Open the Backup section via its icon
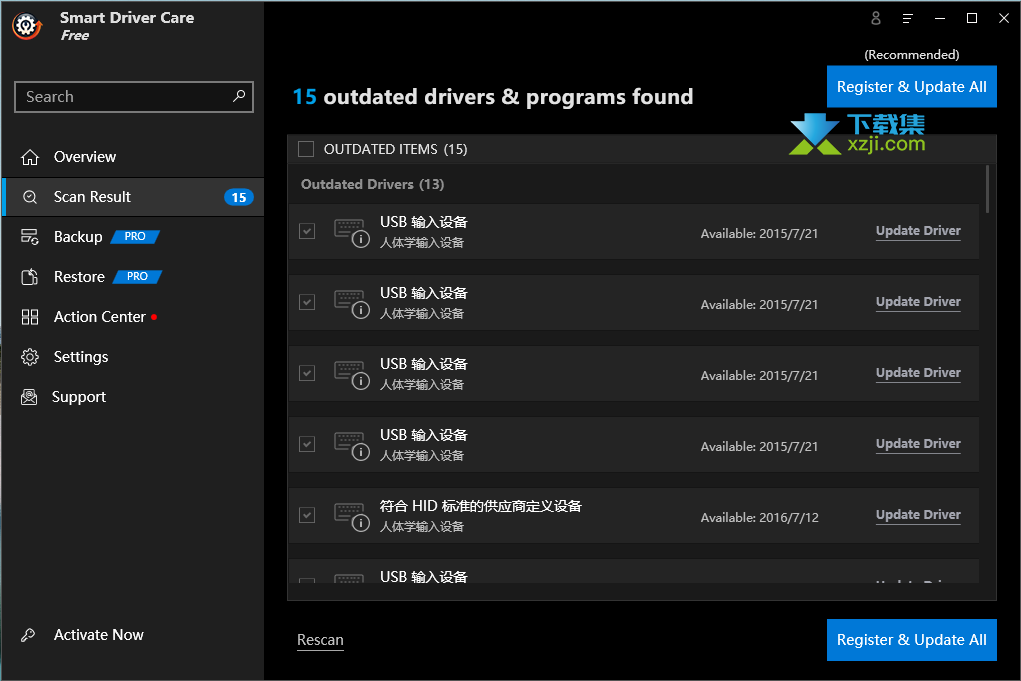The image size is (1021, 681). (29, 236)
